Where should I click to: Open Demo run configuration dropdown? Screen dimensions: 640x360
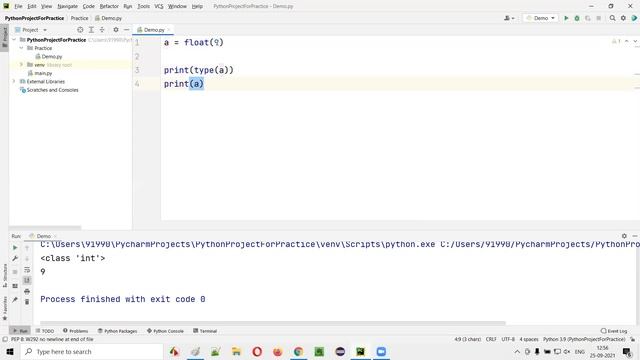click(x=540, y=18)
